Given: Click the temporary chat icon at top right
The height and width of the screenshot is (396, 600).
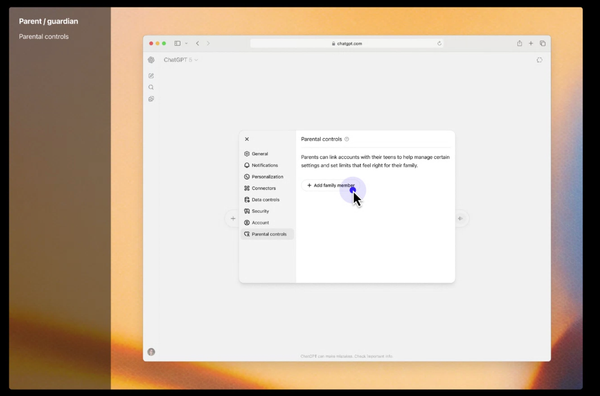Looking at the screenshot, I should pyautogui.click(x=540, y=60).
